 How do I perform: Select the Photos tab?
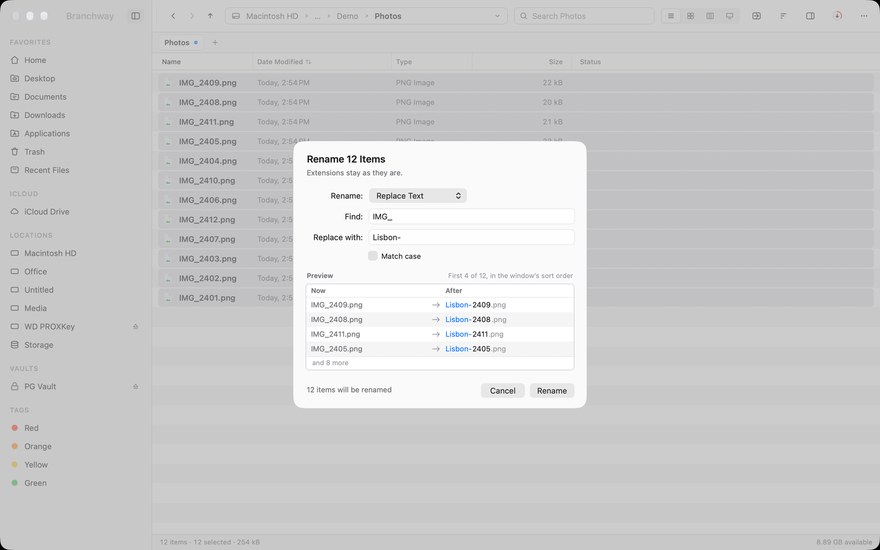pyautogui.click(x=180, y=43)
